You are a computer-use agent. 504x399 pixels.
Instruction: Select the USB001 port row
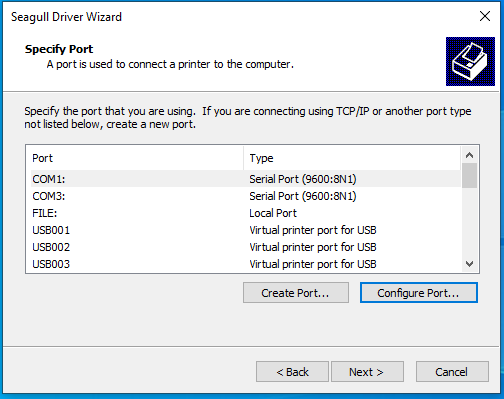246,230
